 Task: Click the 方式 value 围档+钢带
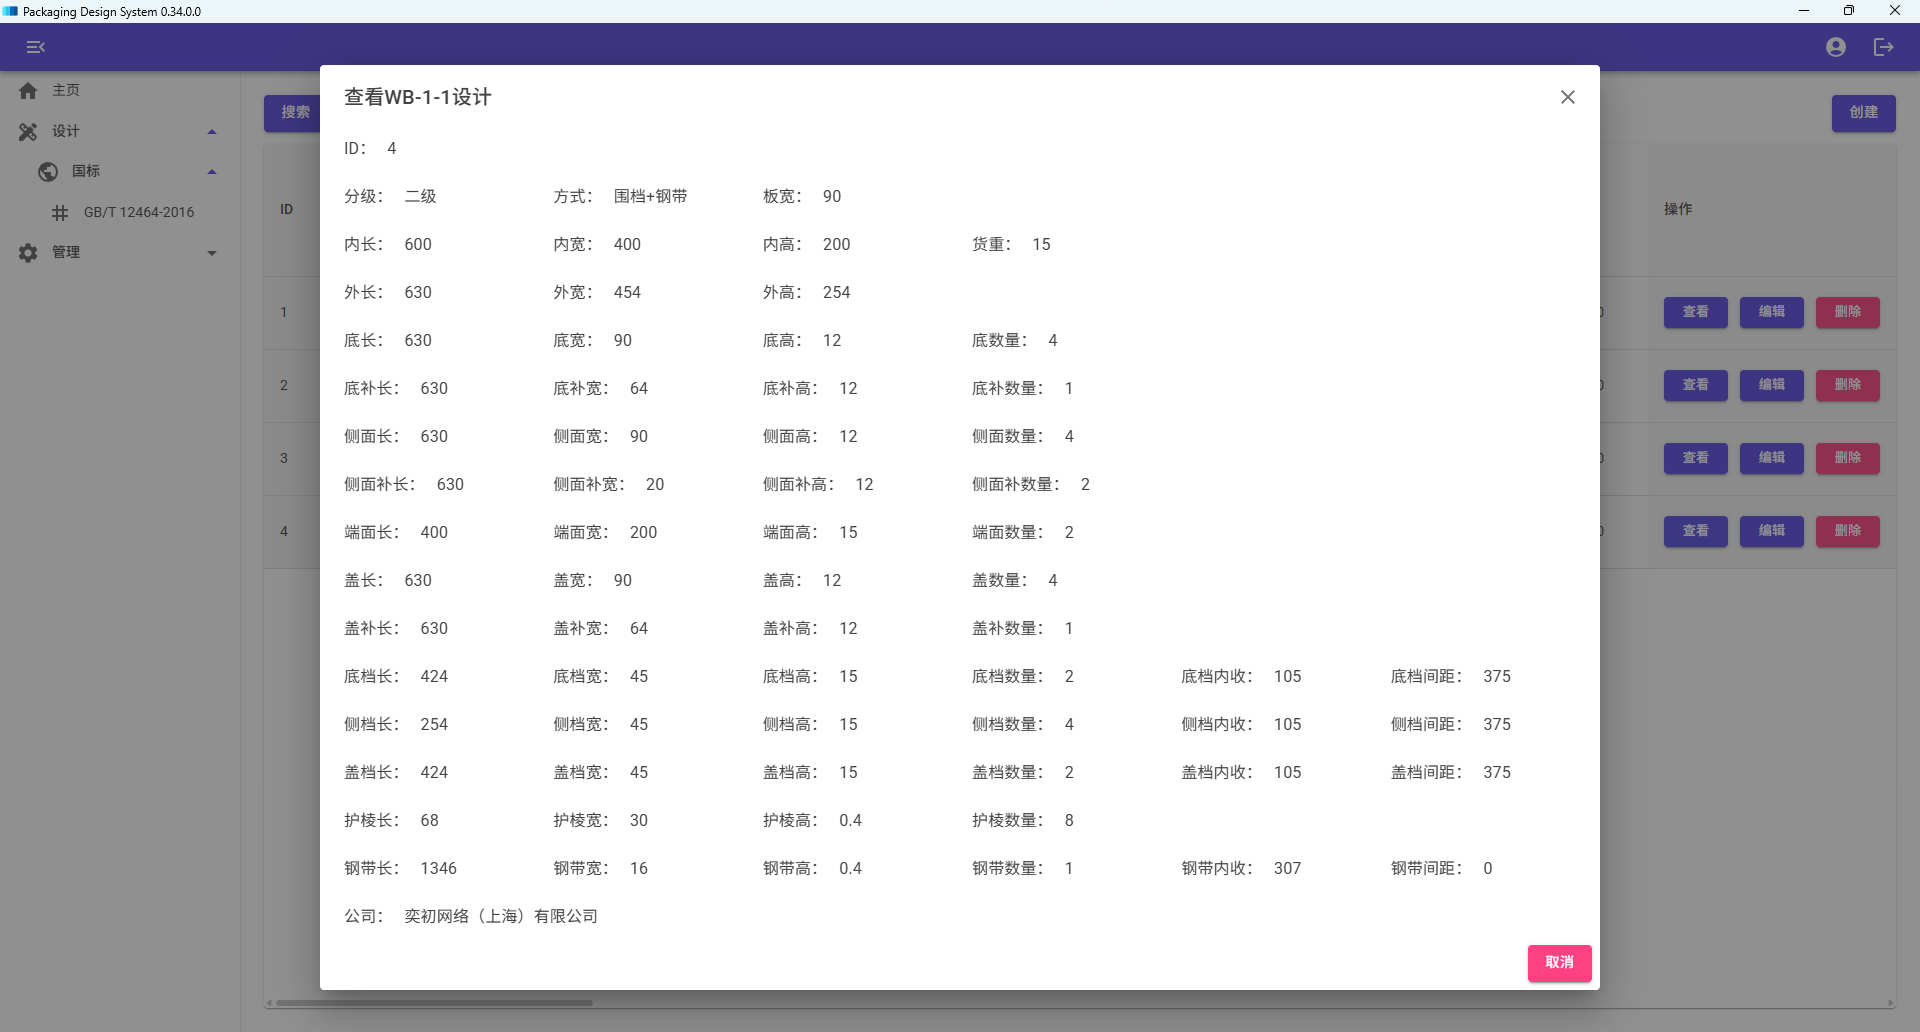tap(651, 196)
